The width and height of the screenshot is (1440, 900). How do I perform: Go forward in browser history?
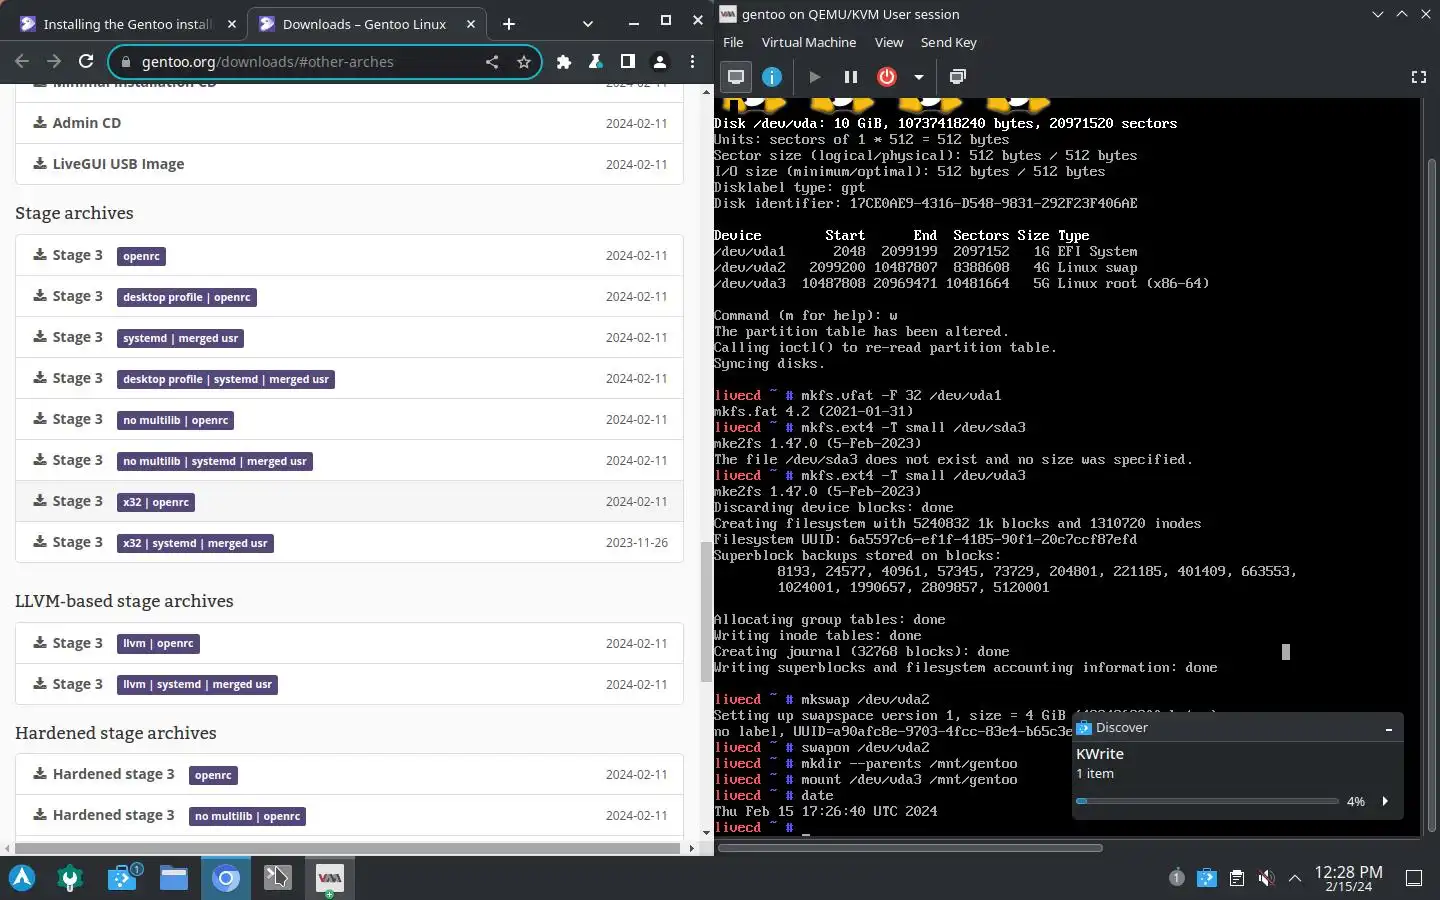click(x=54, y=62)
